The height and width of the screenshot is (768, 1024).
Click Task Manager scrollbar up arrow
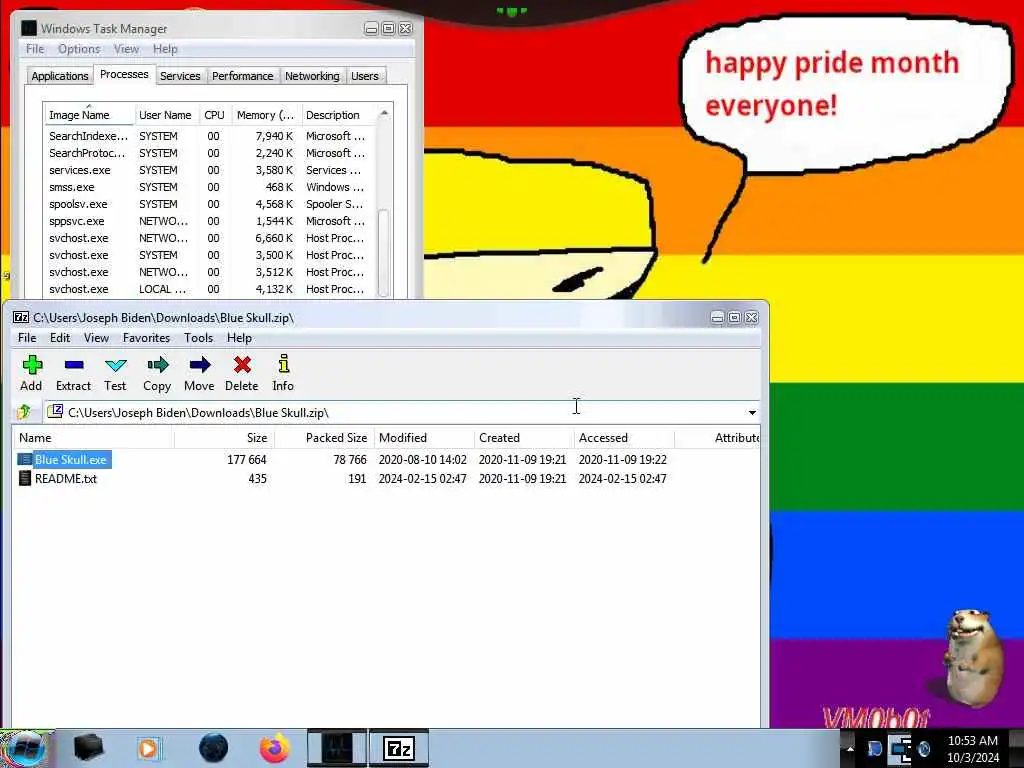384,114
